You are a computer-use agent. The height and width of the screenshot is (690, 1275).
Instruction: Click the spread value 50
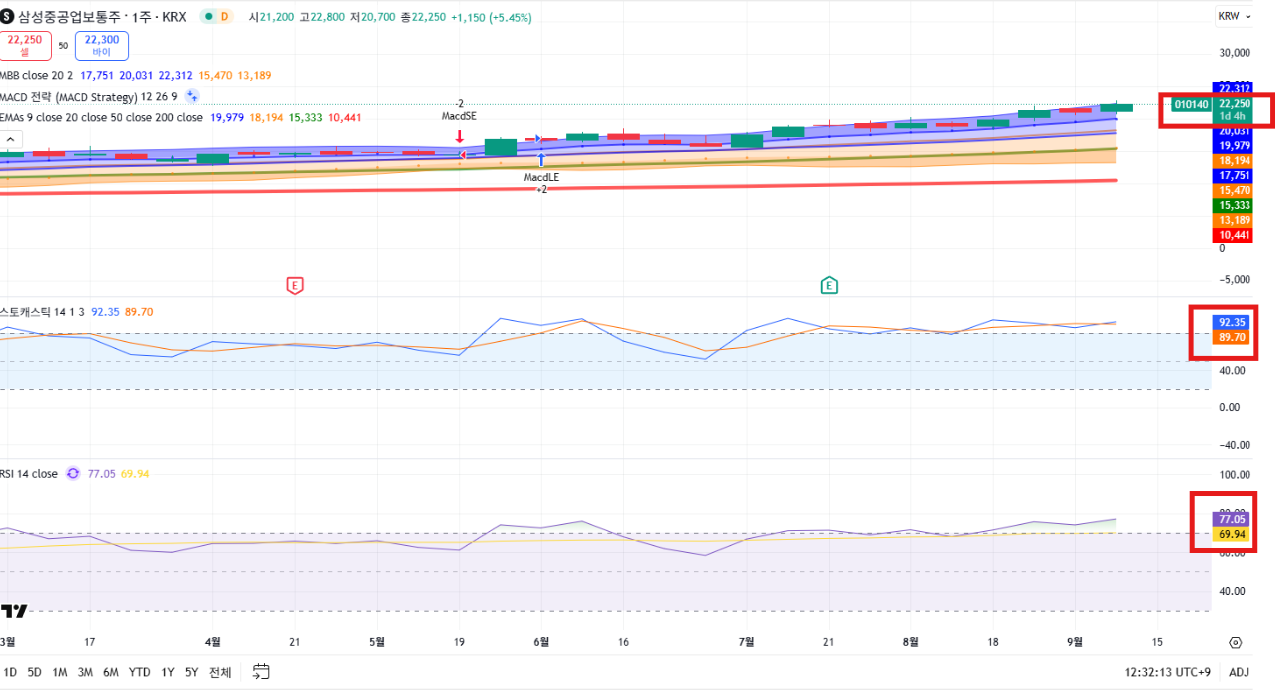click(63, 46)
